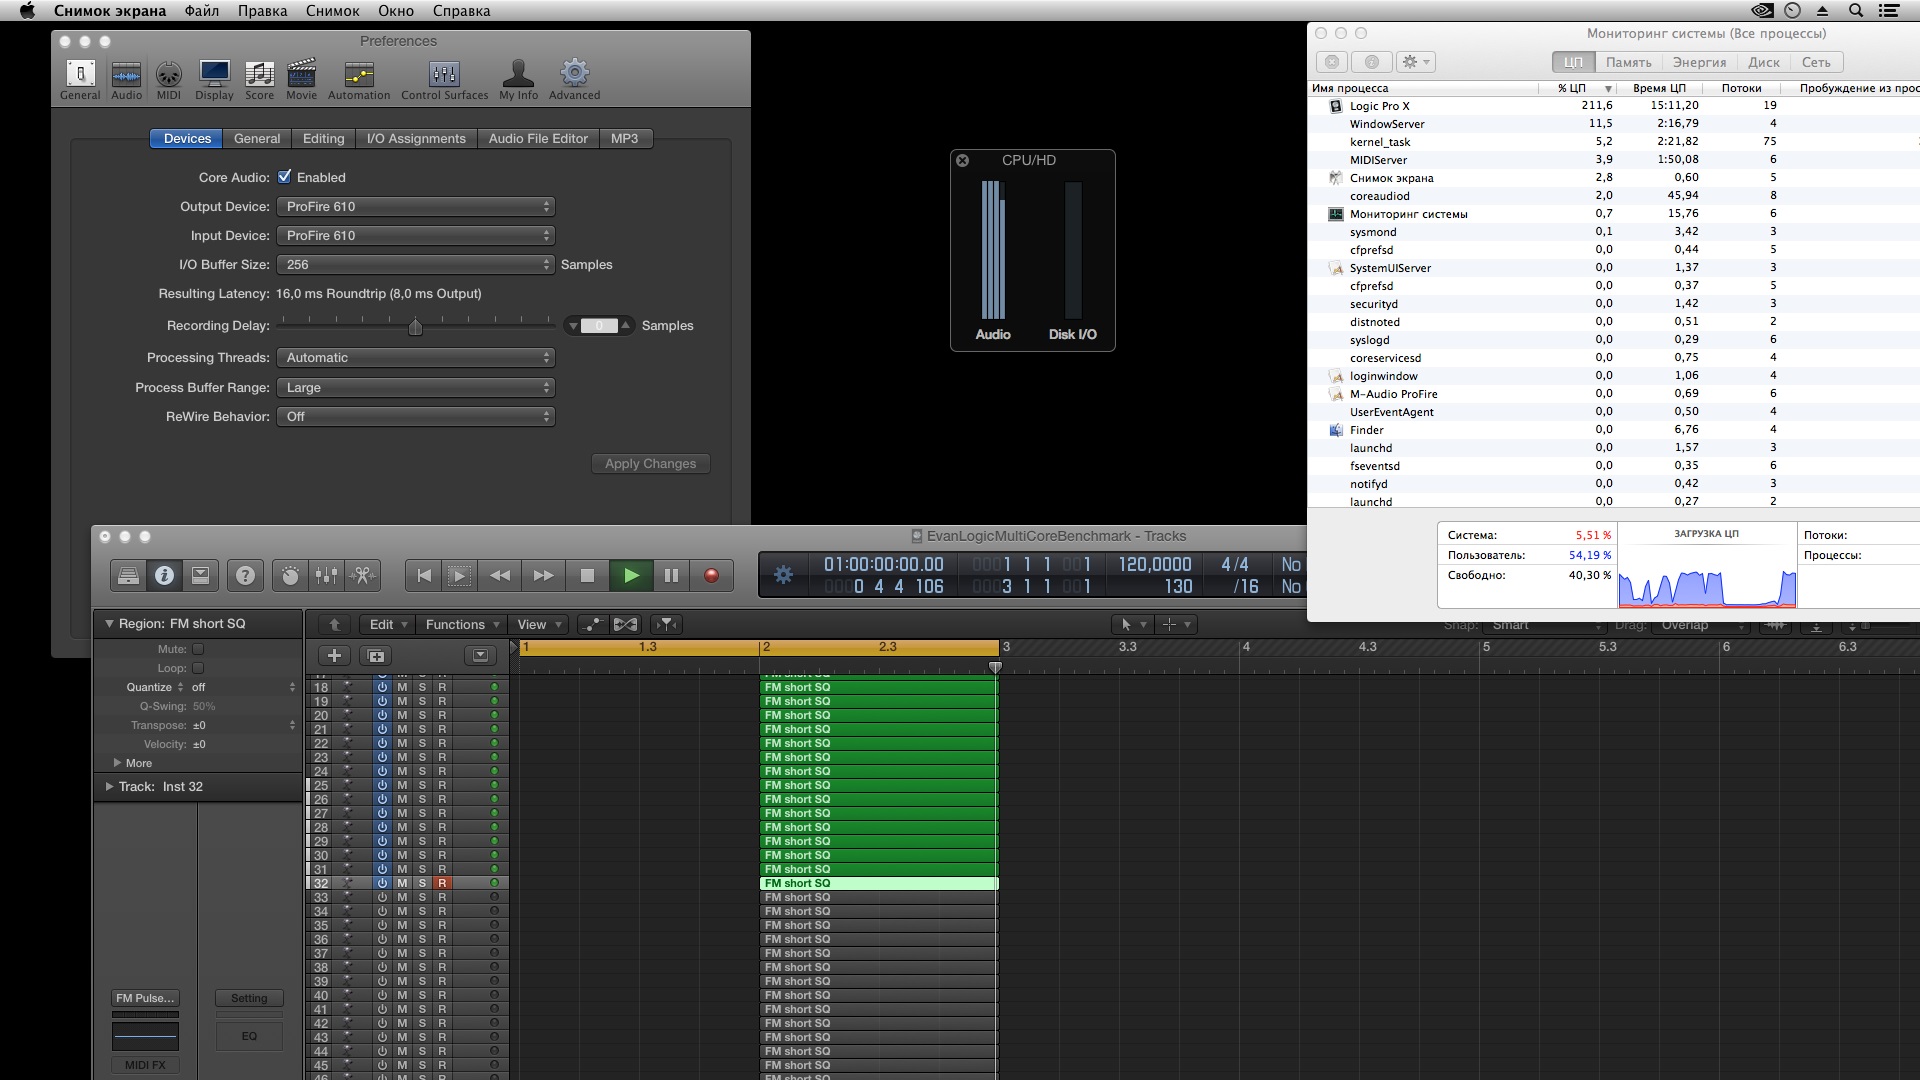1920x1080 pixels.
Task: Switch to General tab in Audio preferences
Action: 257,138
